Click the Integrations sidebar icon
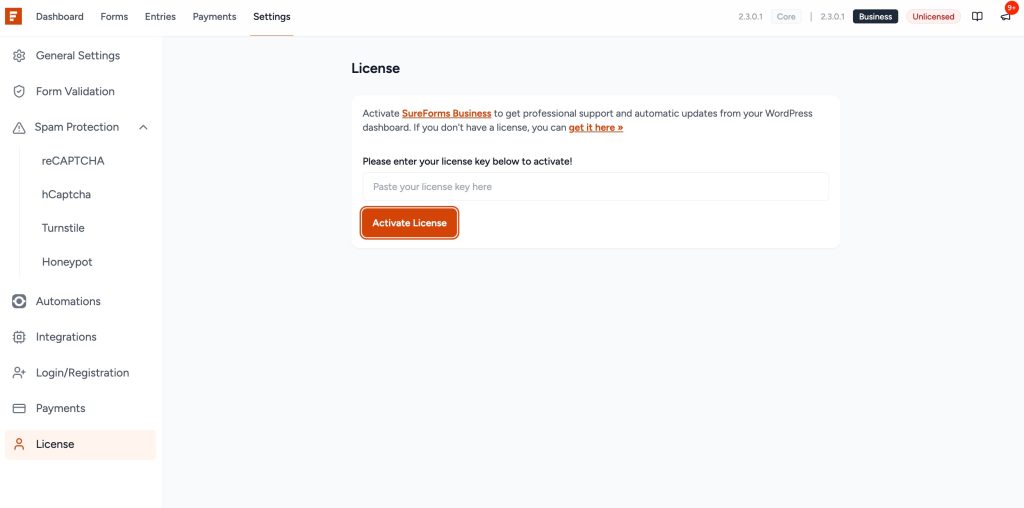 coord(18,337)
